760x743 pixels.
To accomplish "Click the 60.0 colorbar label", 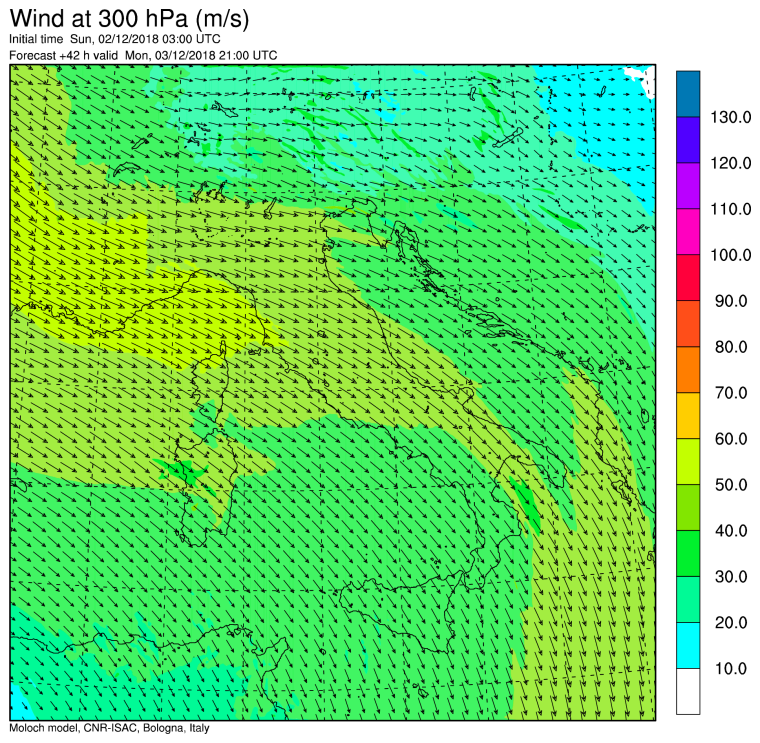I will pos(731,439).
